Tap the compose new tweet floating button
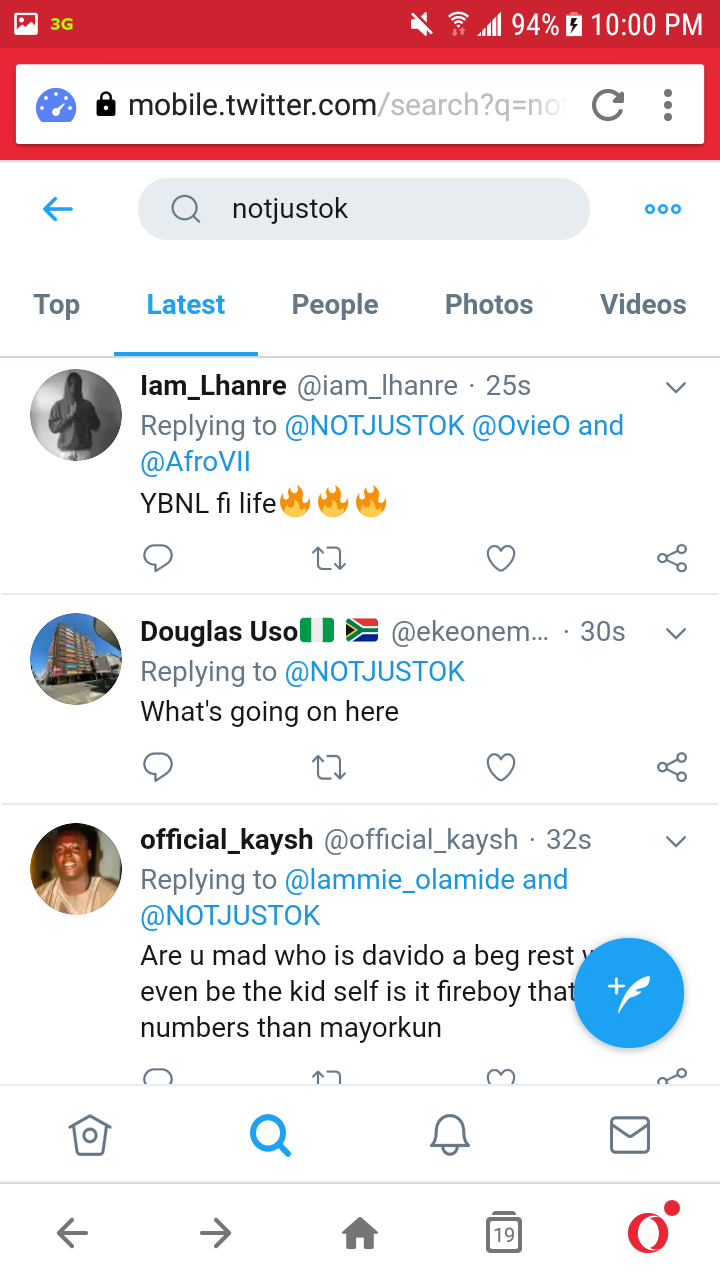 pos(629,993)
